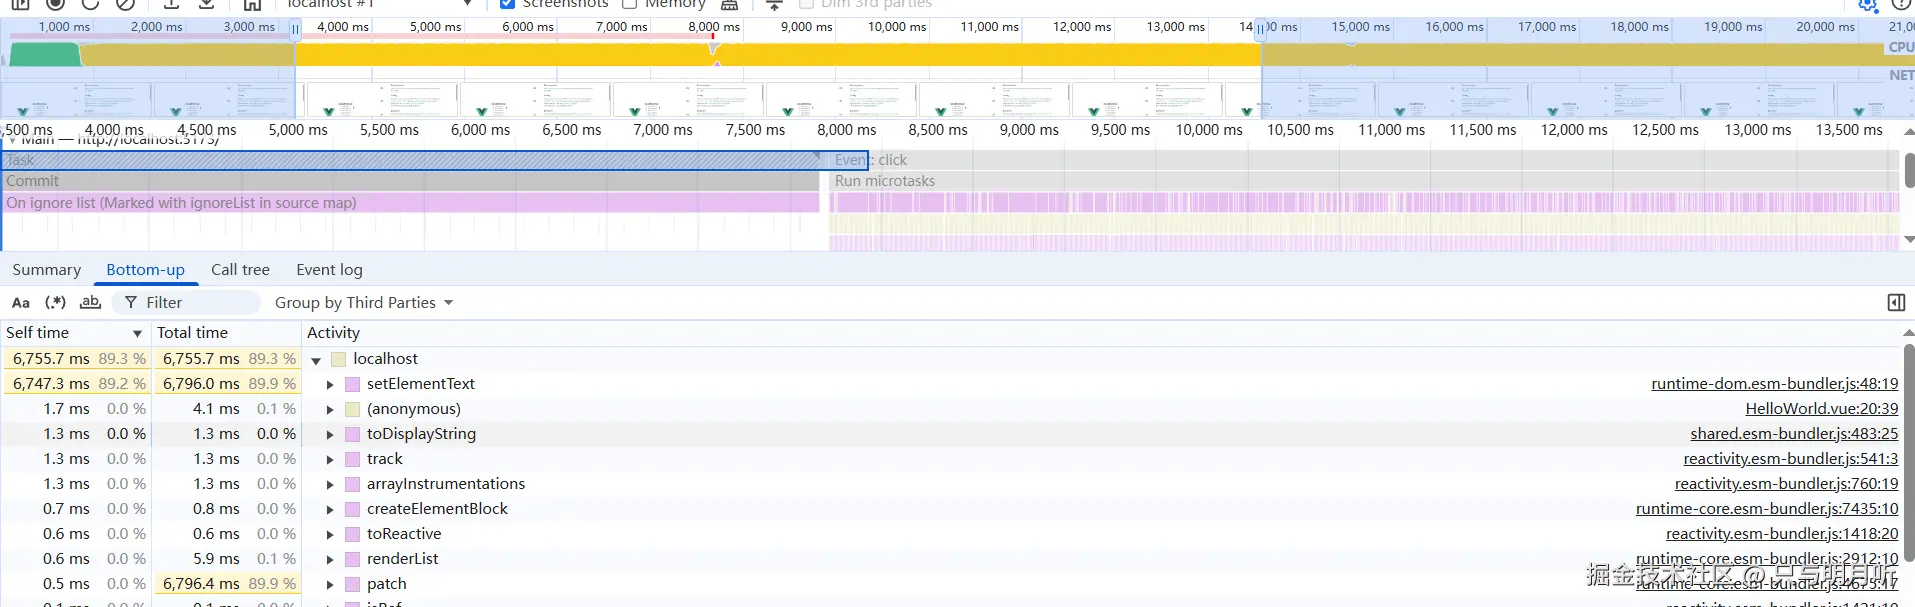Open the Group by Third Parties dropdown
This screenshot has width=1915, height=607.
pos(364,302)
